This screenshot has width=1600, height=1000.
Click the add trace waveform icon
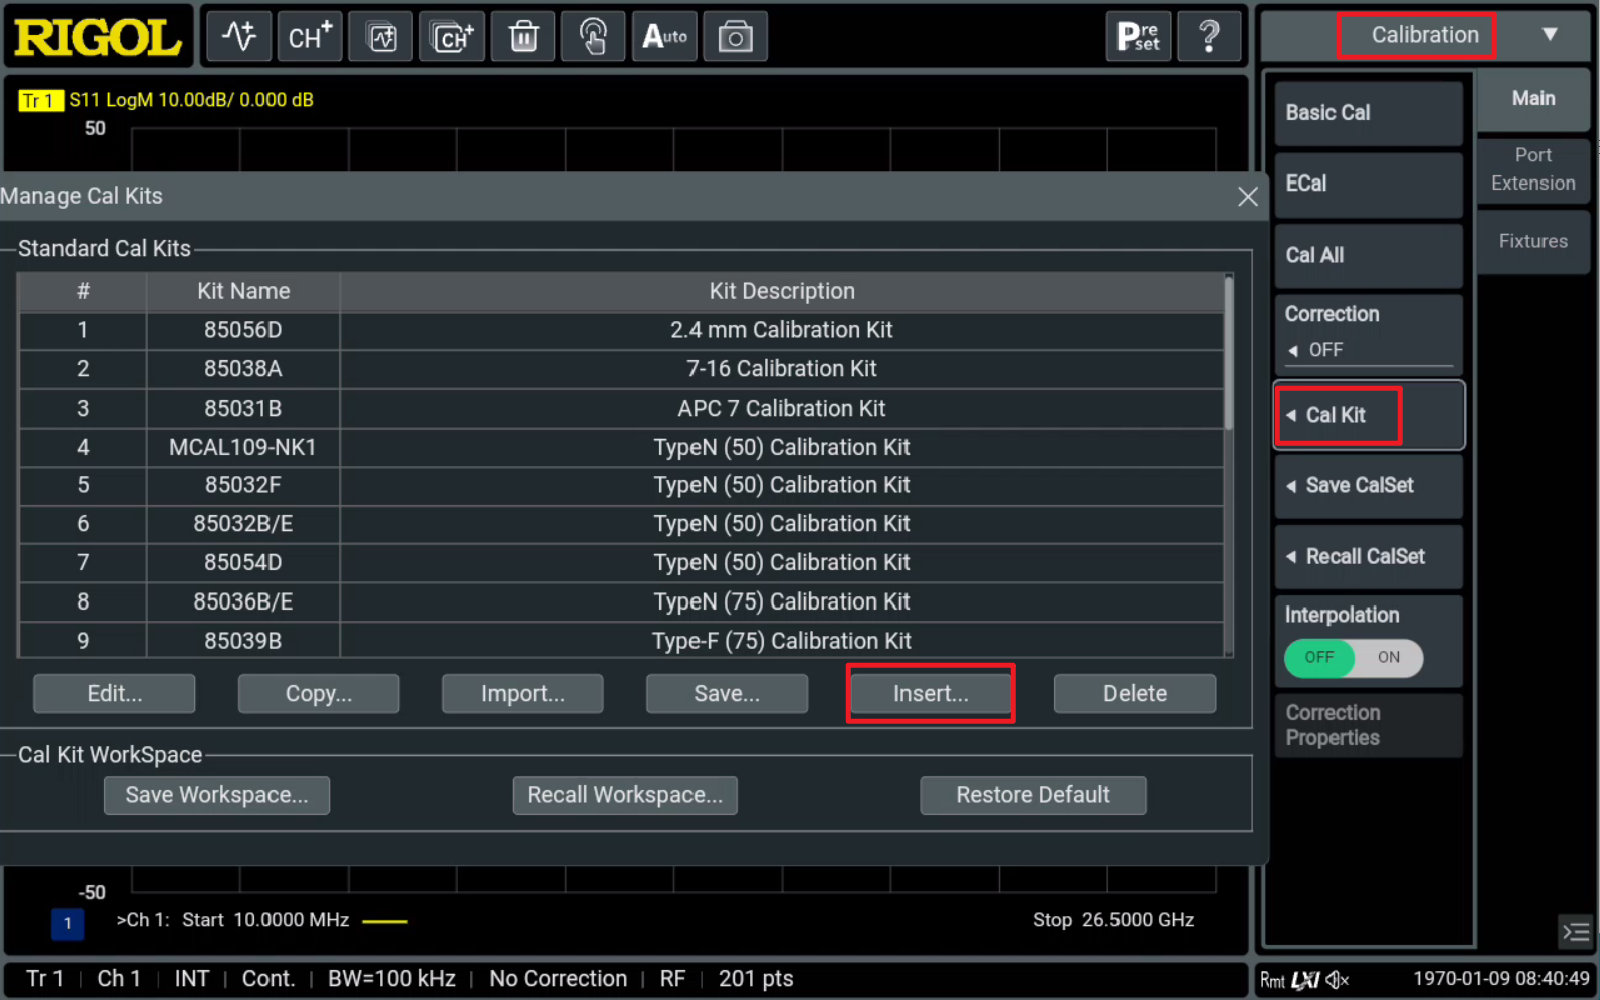(x=239, y=37)
